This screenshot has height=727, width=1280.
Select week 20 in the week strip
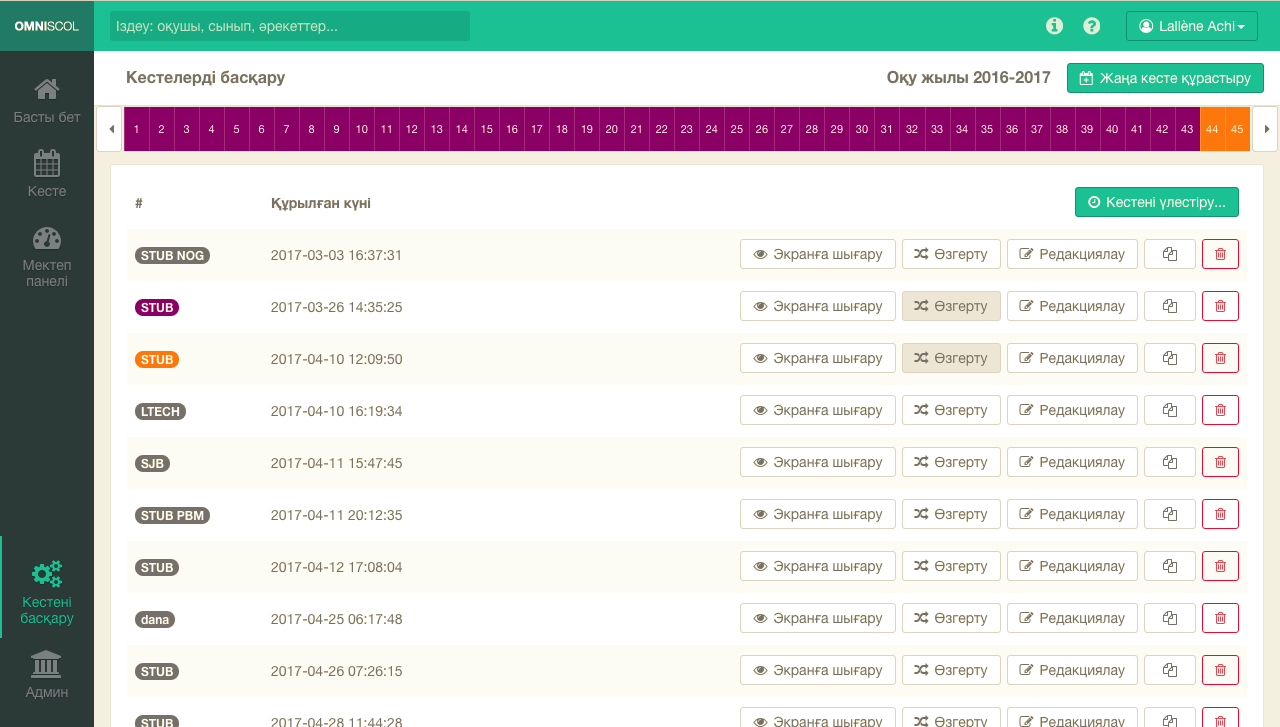coord(611,129)
